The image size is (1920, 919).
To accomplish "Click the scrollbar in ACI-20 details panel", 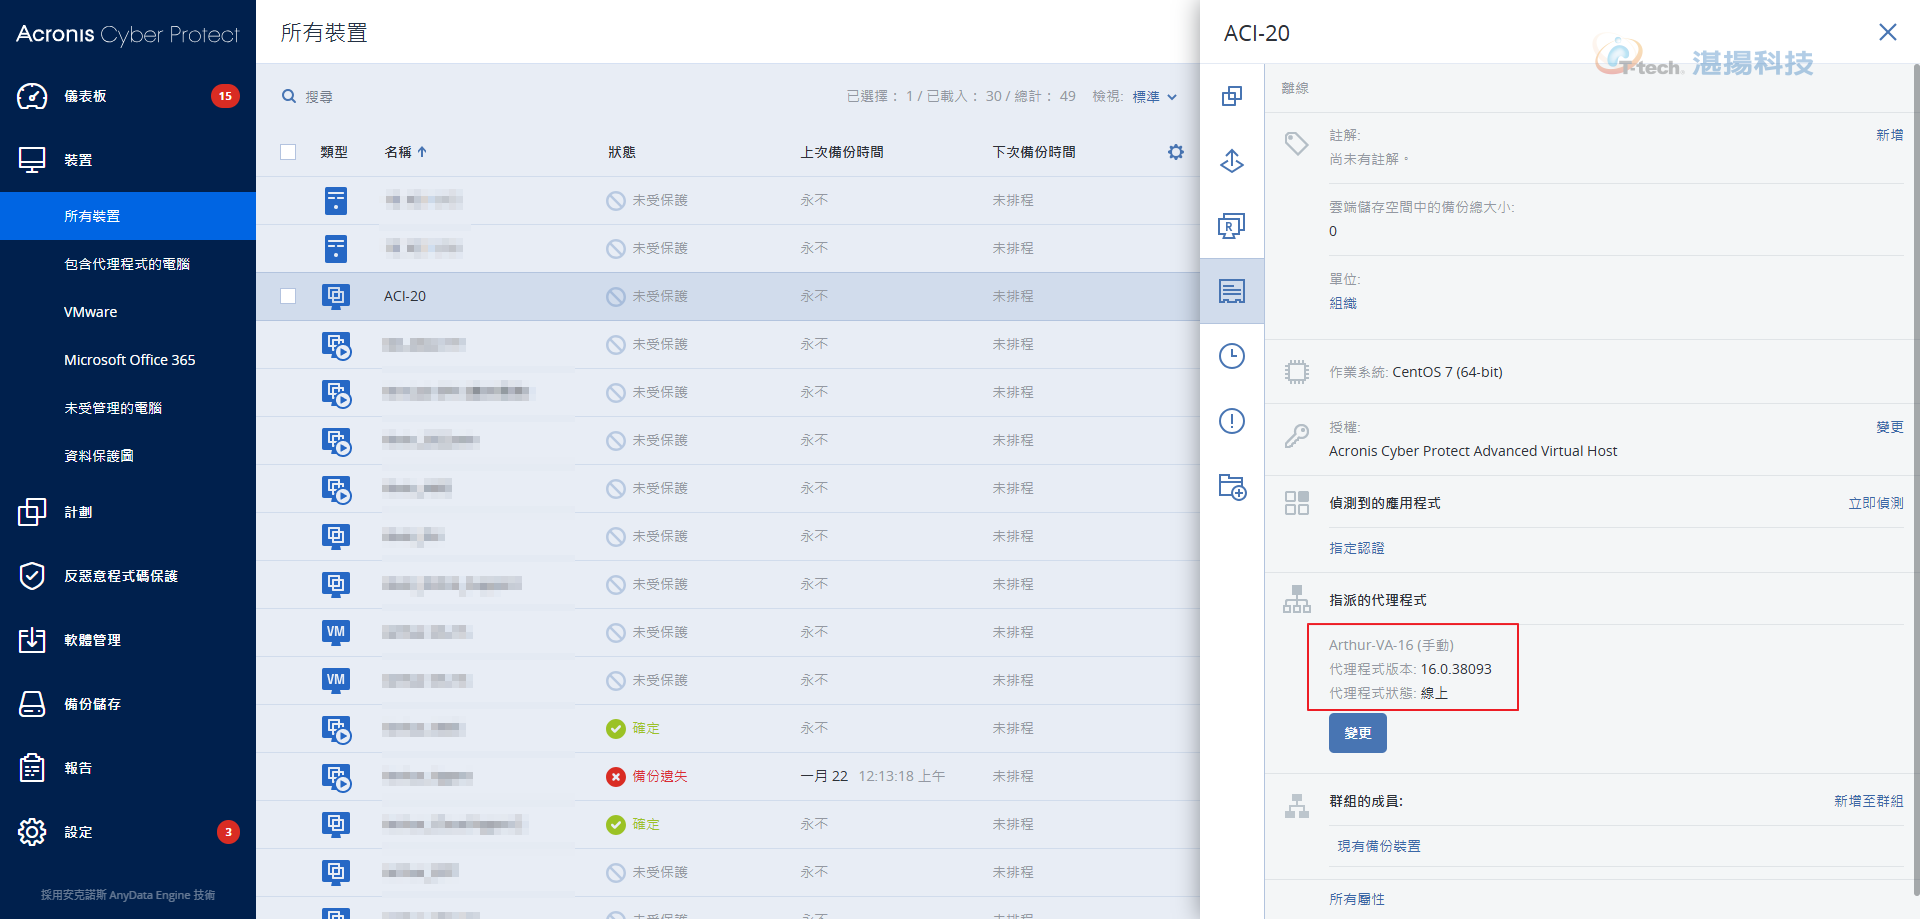I will (1915, 480).
